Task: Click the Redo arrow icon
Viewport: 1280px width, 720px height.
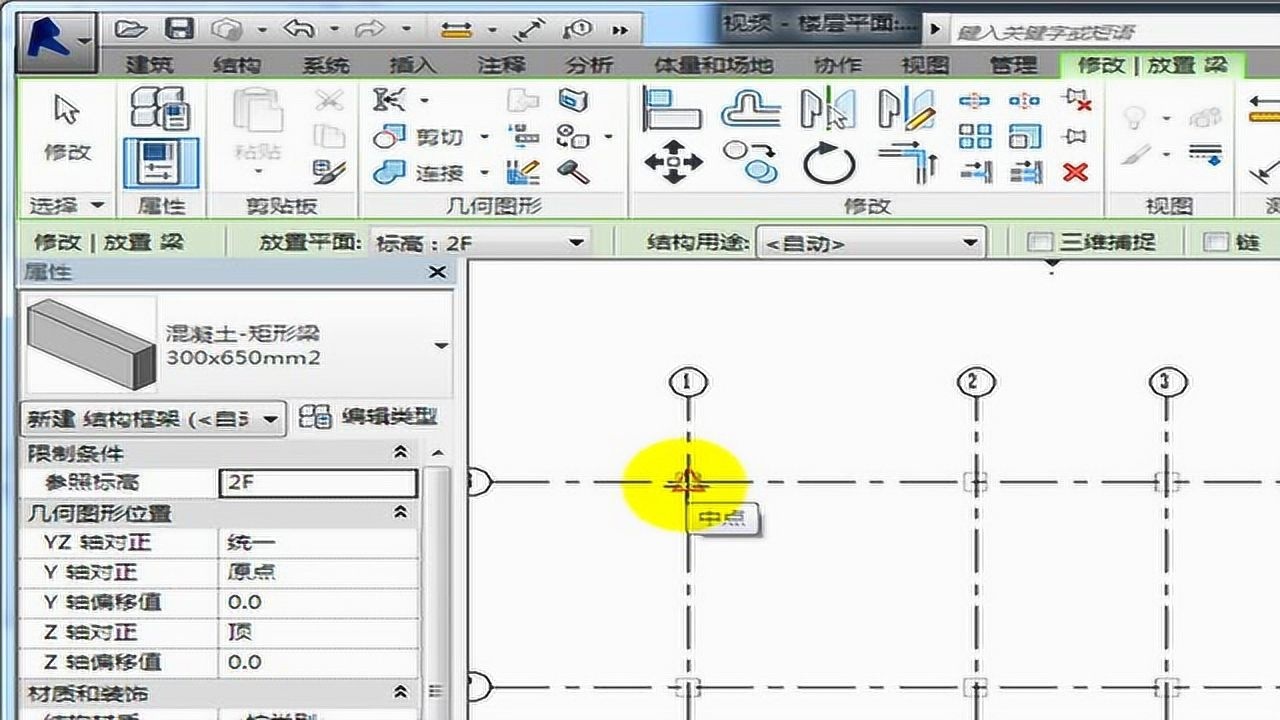Action: coord(370,29)
